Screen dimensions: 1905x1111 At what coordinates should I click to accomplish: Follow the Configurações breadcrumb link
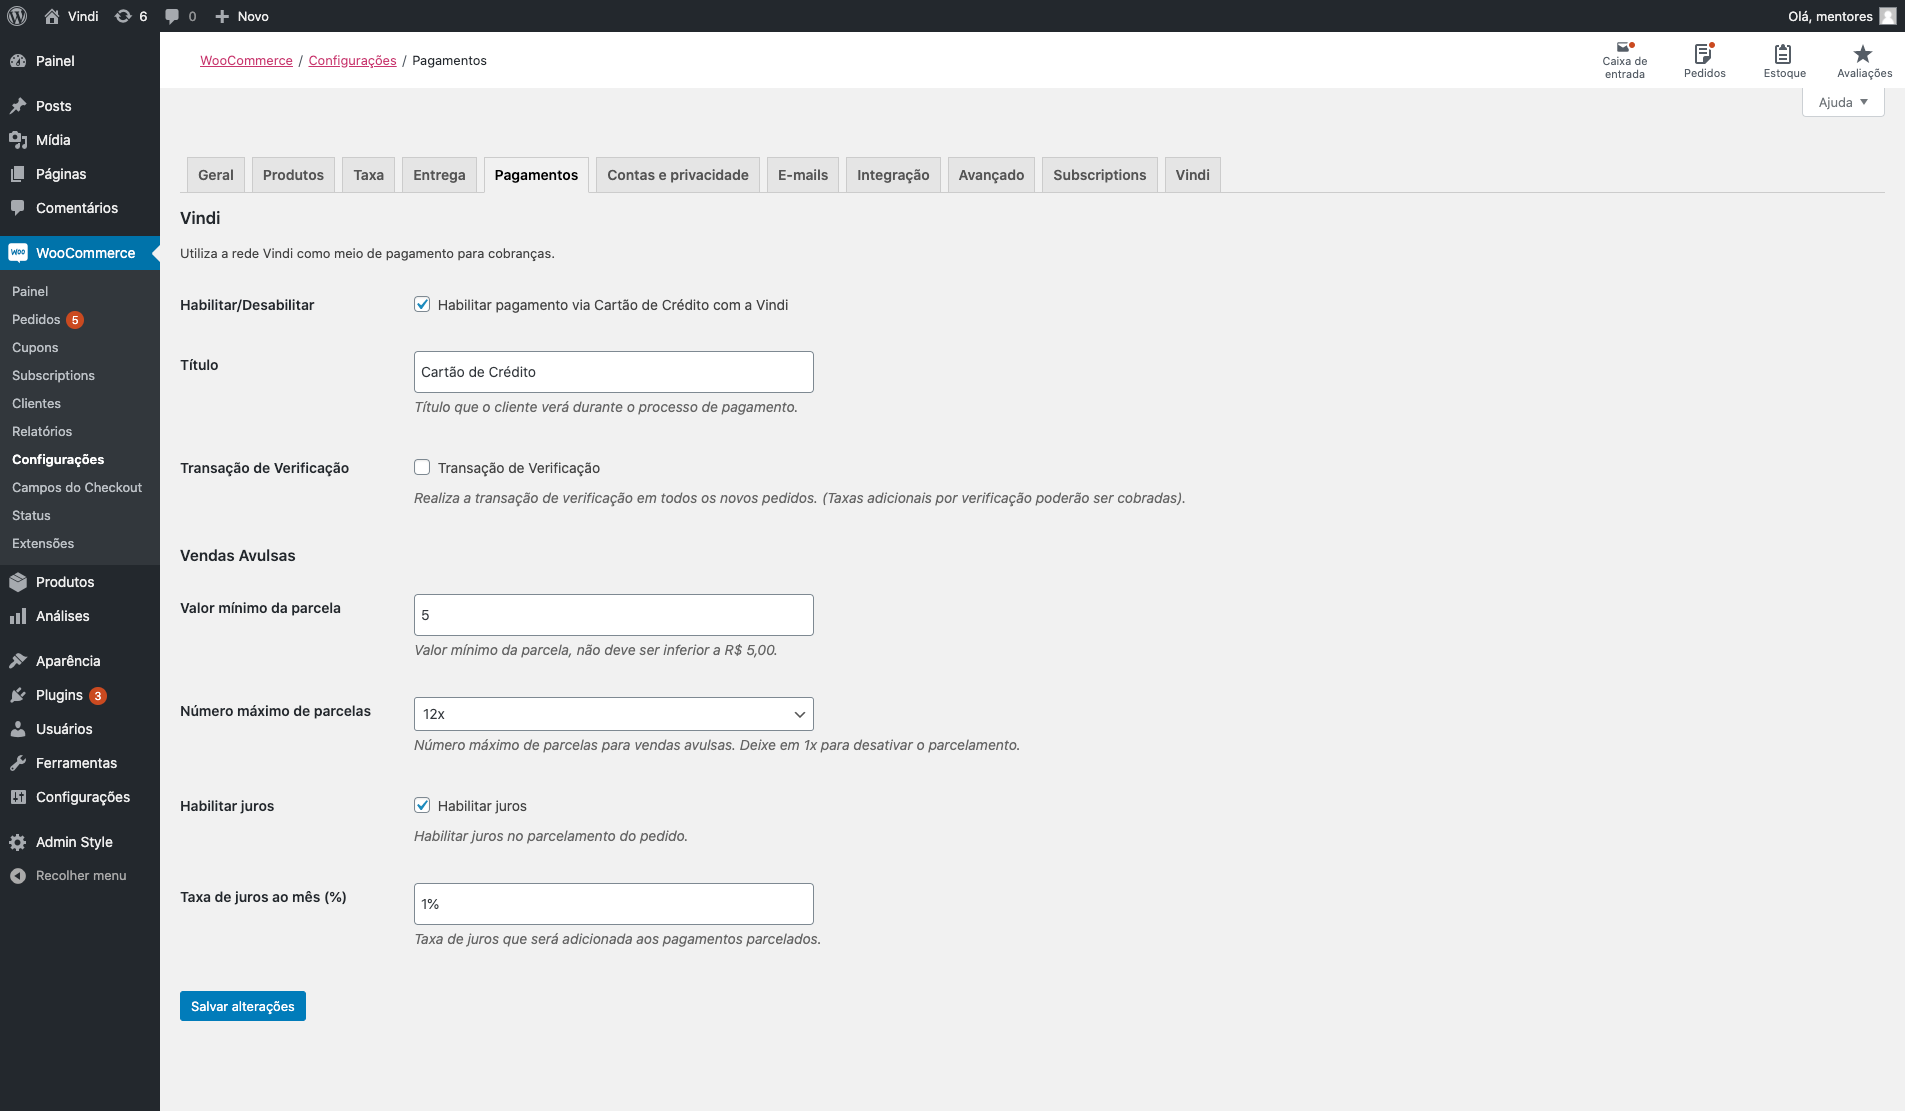click(x=352, y=60)
